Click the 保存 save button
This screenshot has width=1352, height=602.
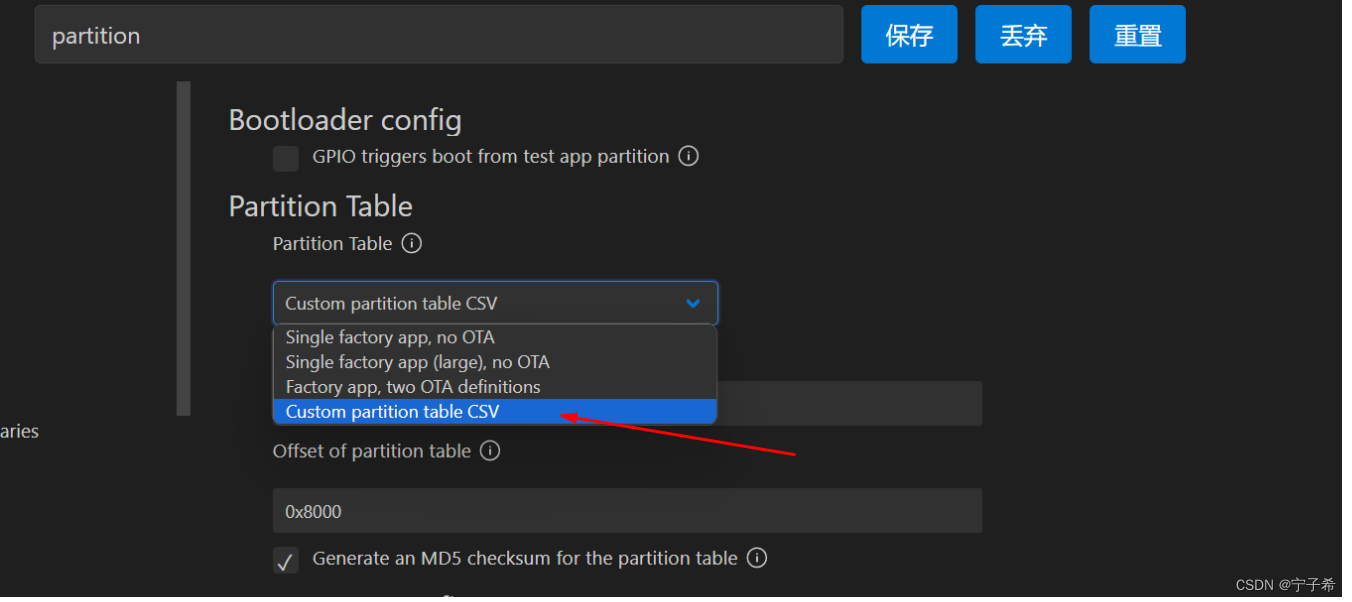(x=909, y=35)
